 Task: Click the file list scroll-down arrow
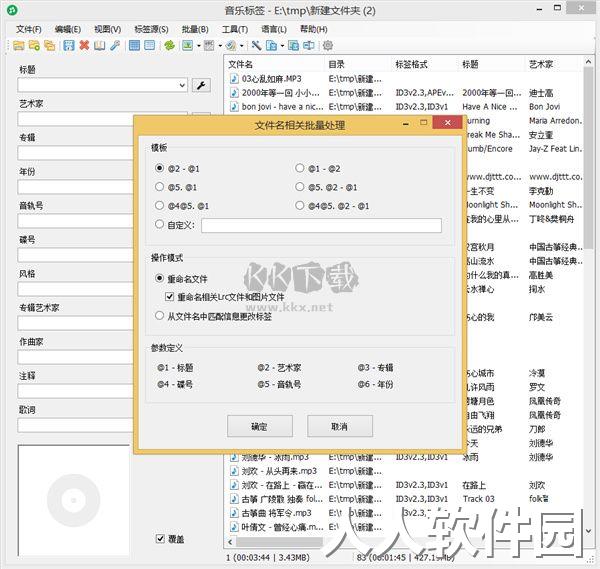[589, 531]
